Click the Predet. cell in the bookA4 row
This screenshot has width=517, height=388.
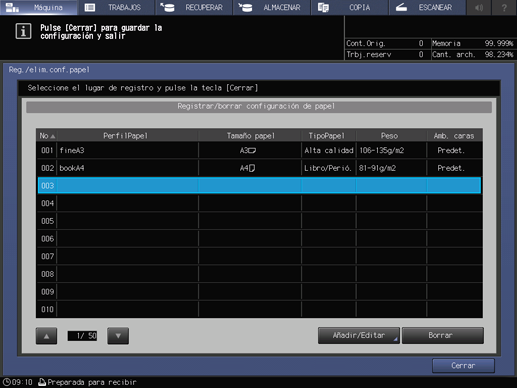[454, 168]
